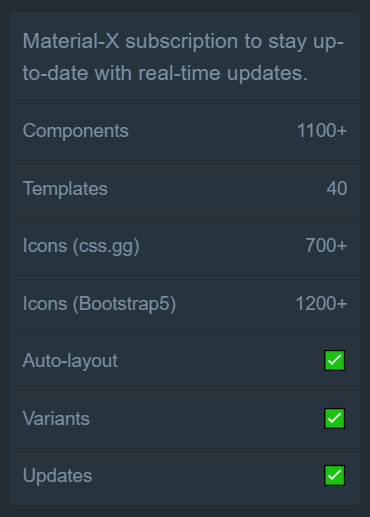Select the Templates value 40
The height and width of the screenshot is (517, 370).
pos(337,189)
